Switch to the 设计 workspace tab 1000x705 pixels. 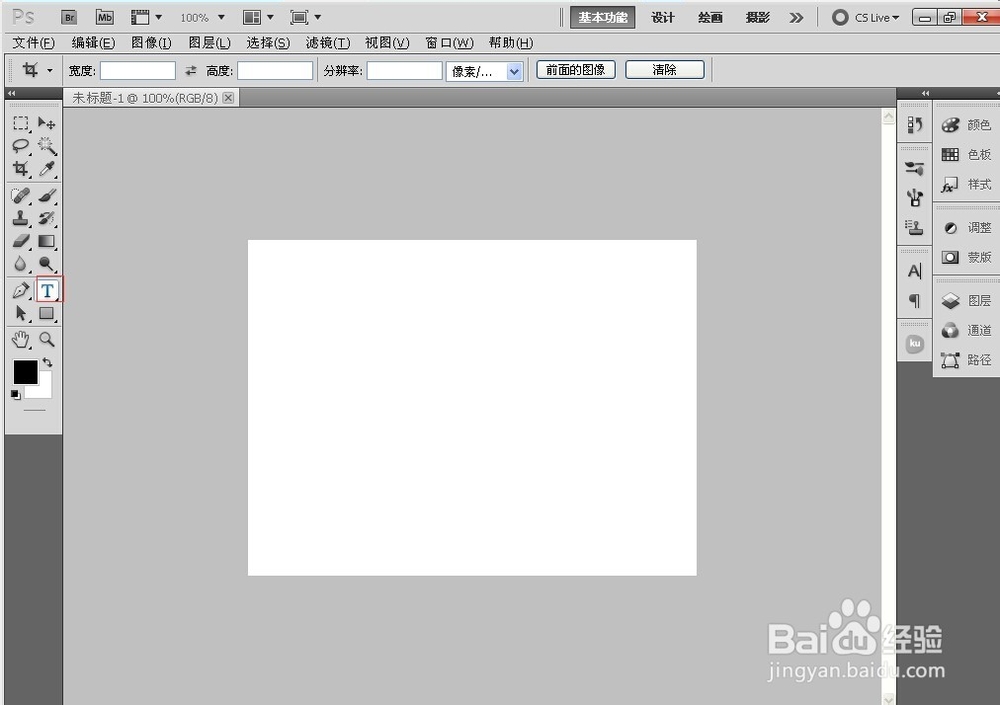click(x=662, y=17)
